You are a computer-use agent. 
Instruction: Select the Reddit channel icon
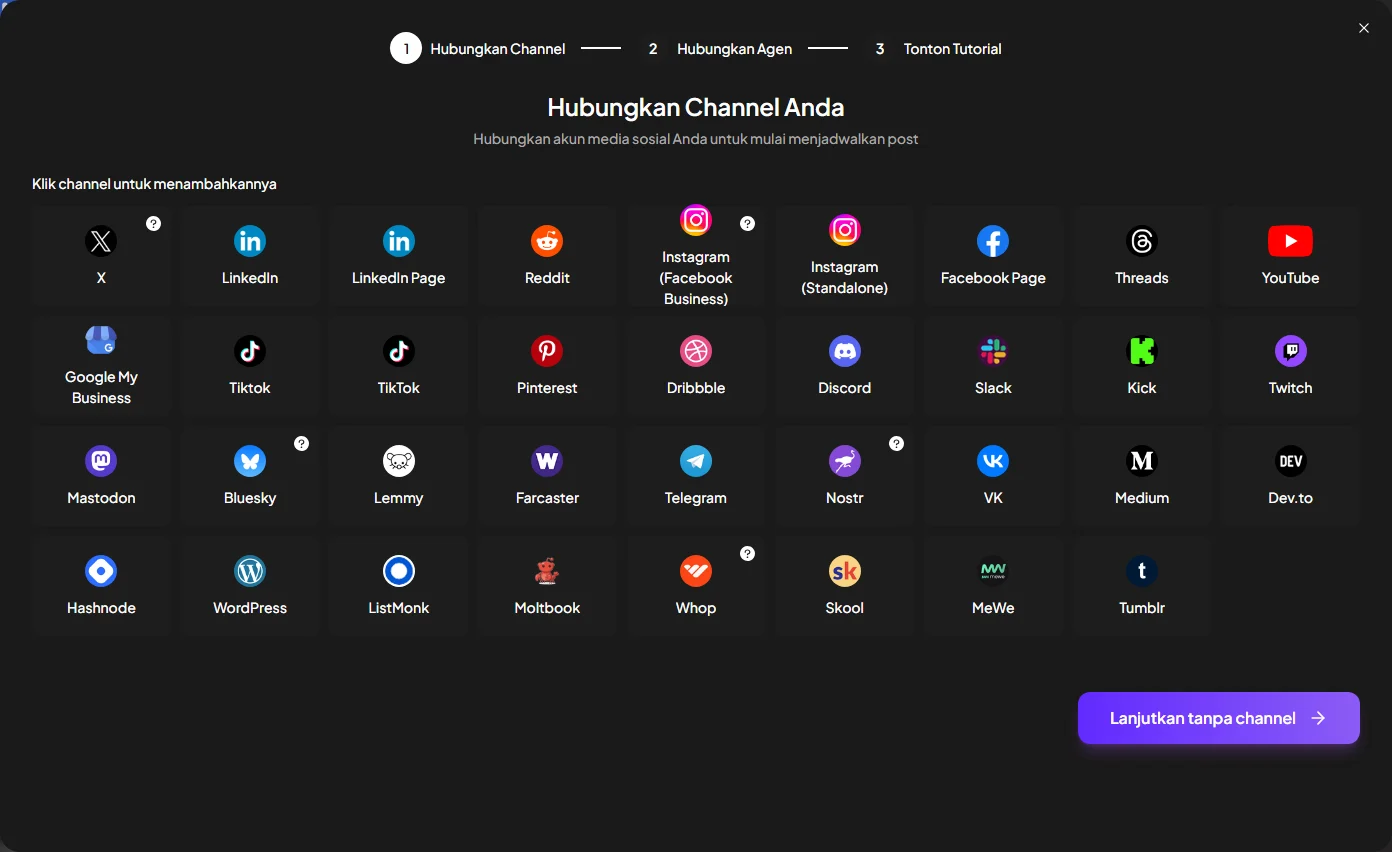[547, 241]
